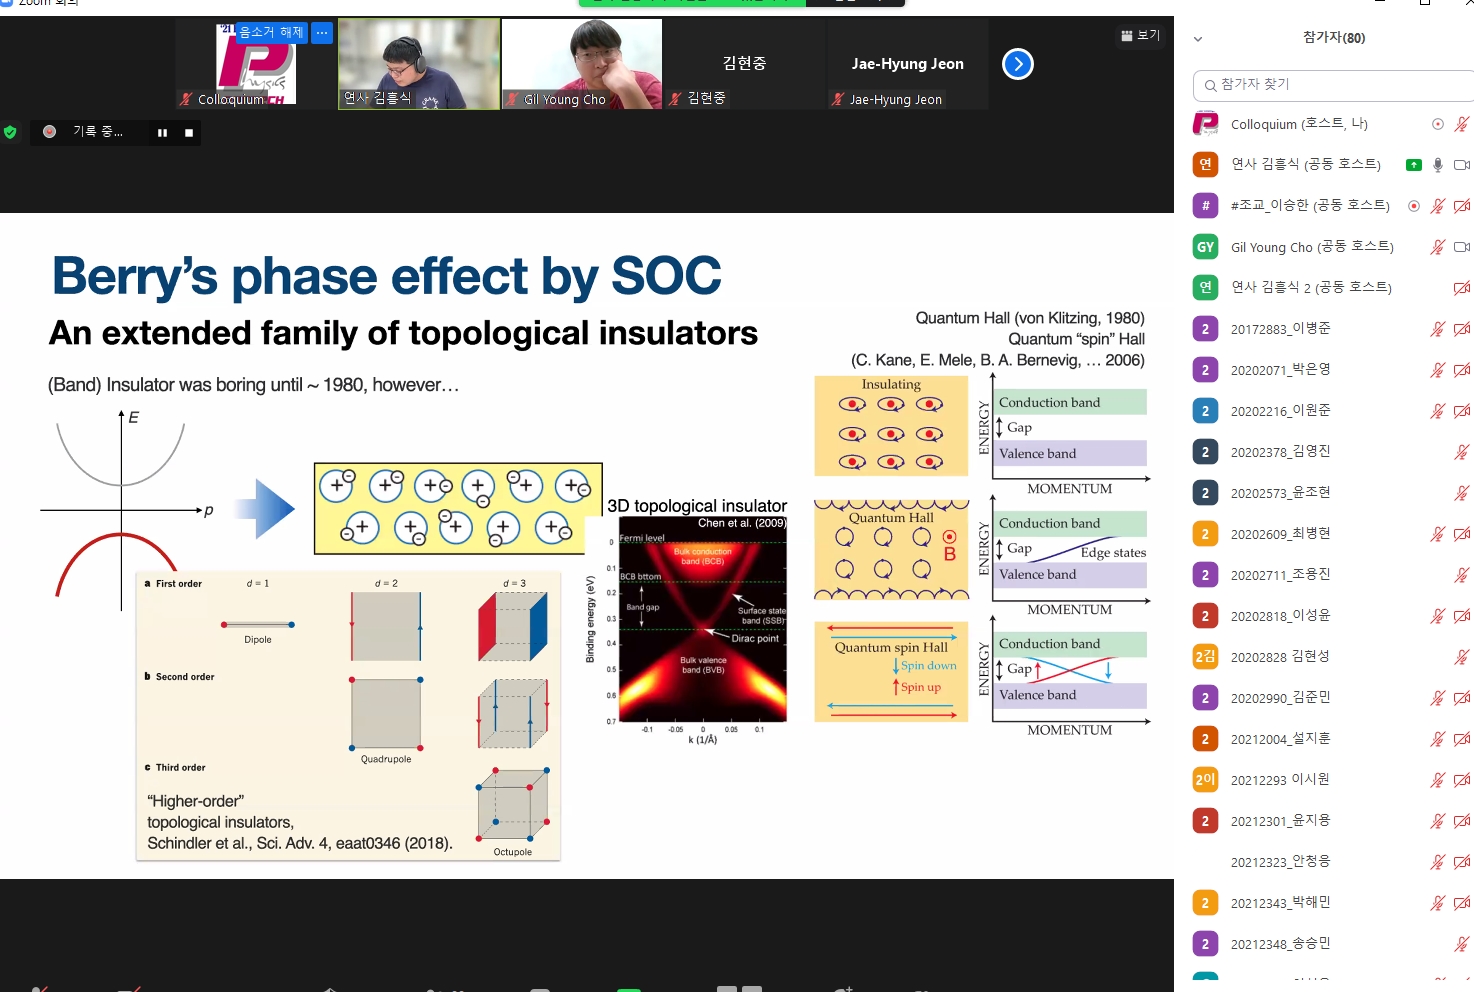Click muted mic icon for 20212348_송승민
1474x992 pixels.
pos(1461,944)
